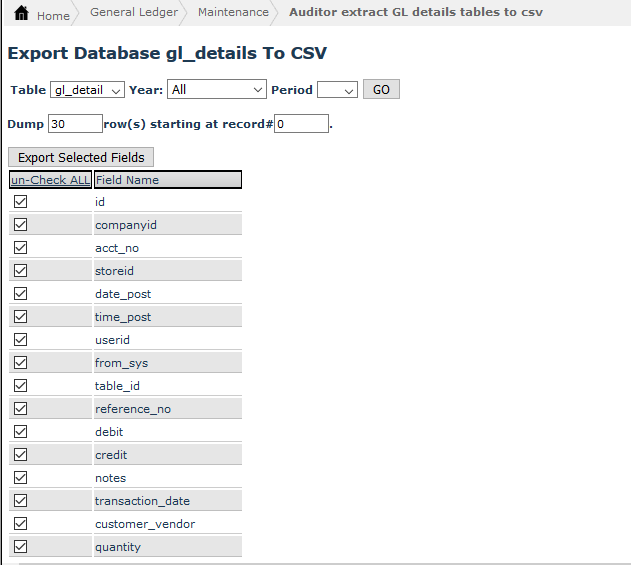Go to Maintenance breadcrumb
Screen dimensions: 631x565
click(233, 13)
